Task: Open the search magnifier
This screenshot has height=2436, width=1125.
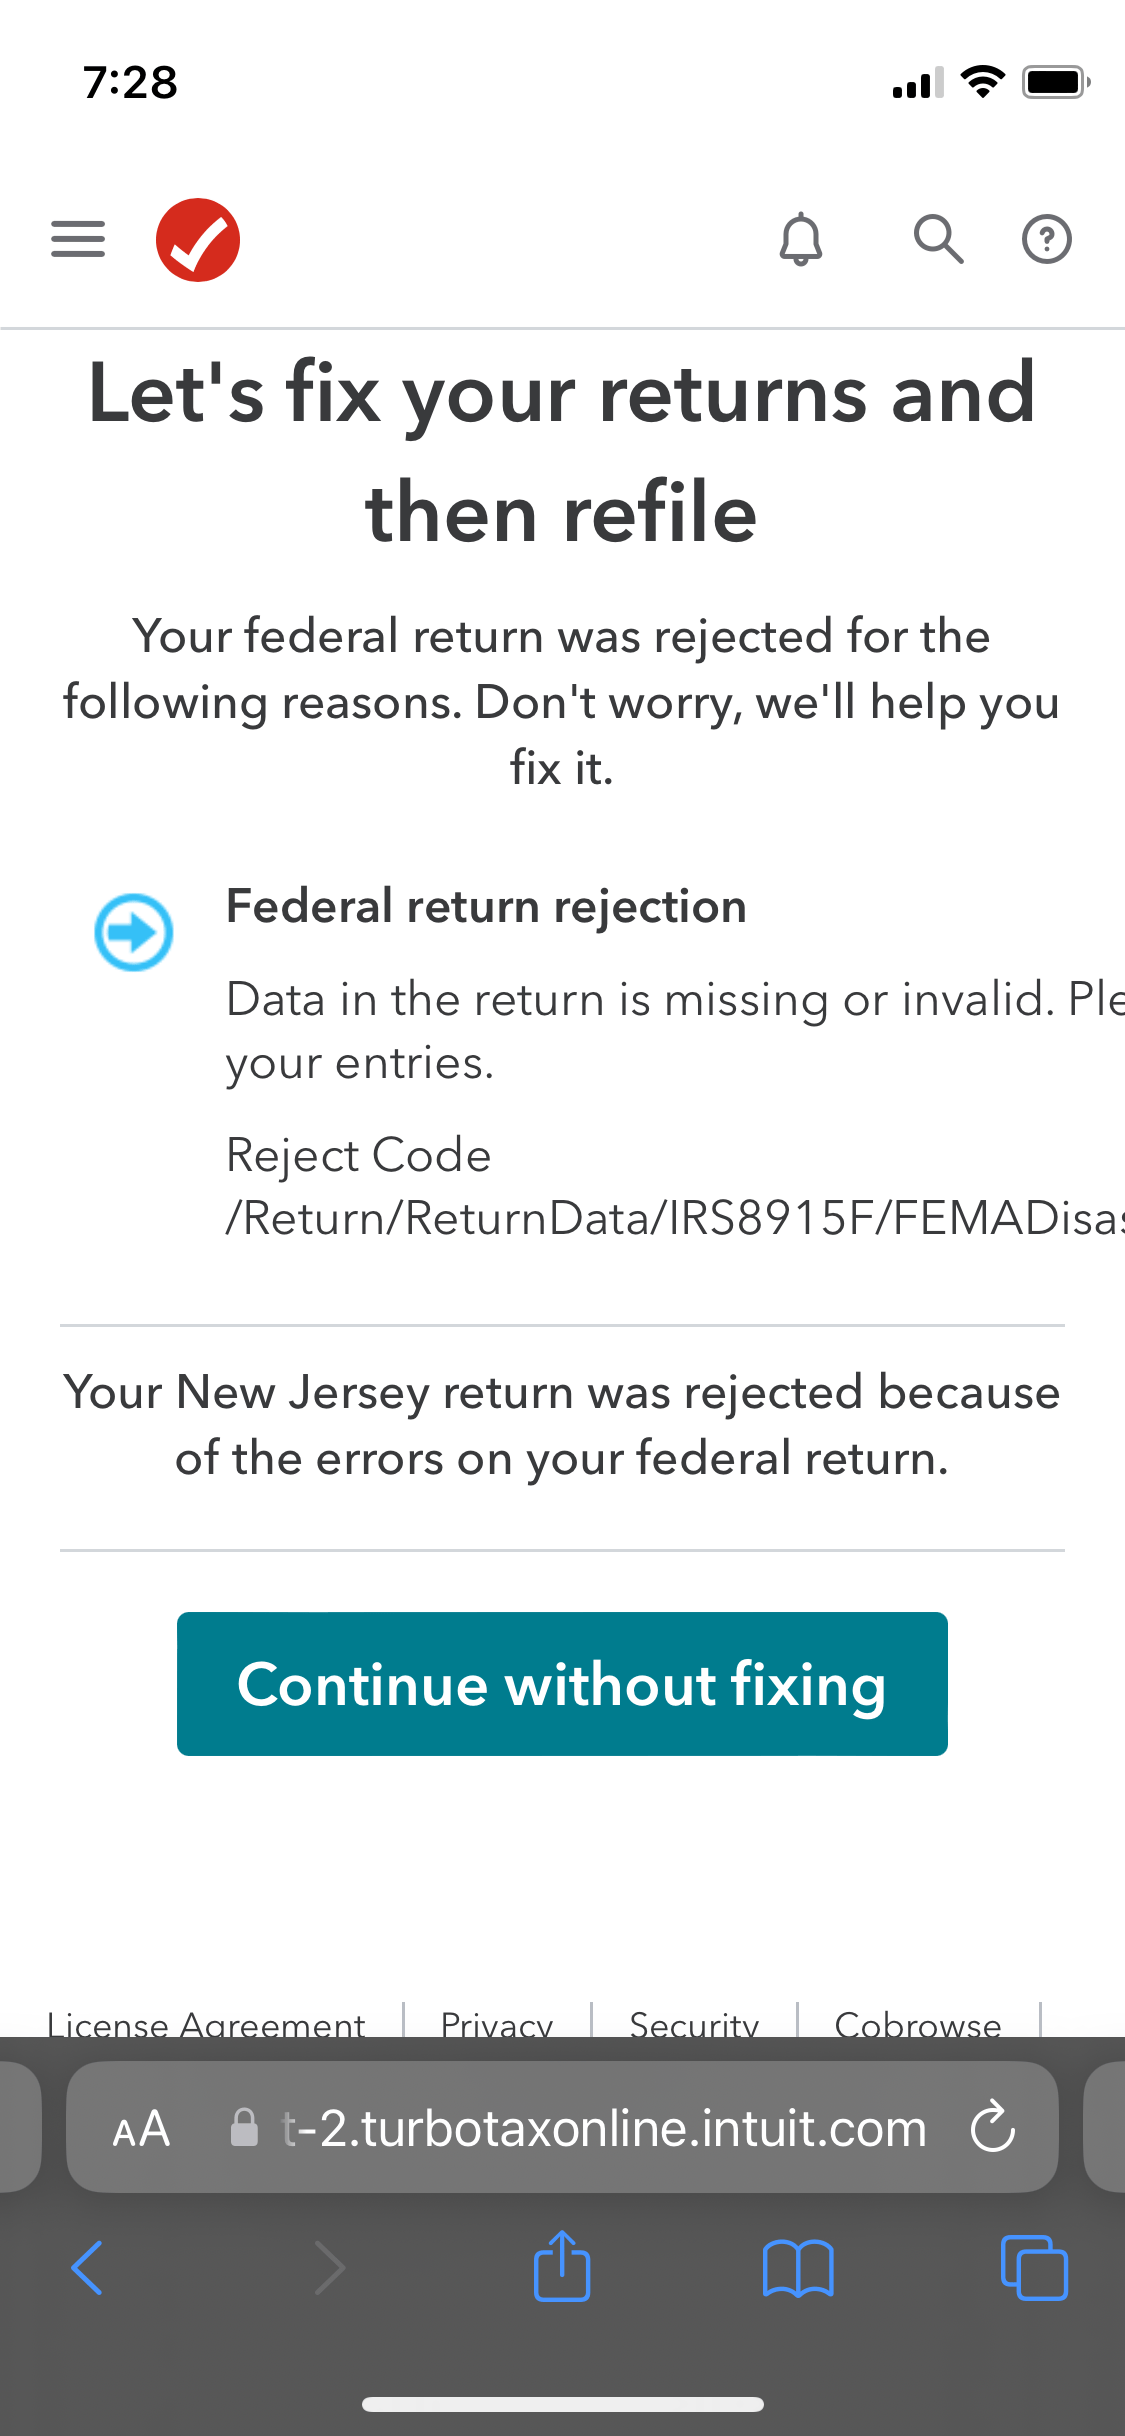Action: click(x=938, y=239)
